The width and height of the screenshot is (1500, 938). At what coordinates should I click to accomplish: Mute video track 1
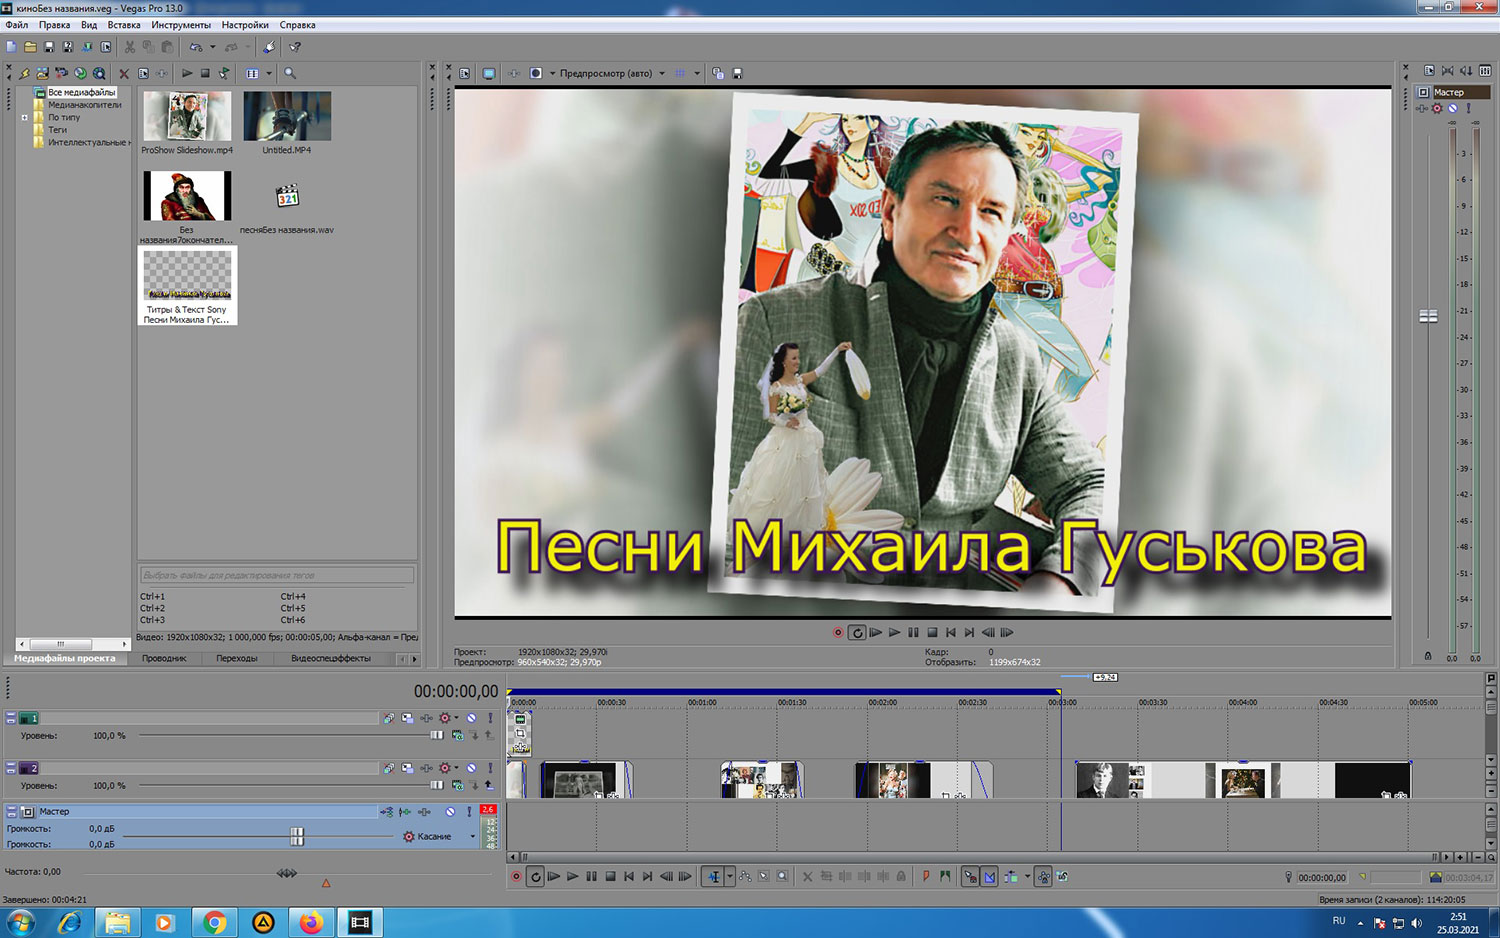tap(472, 718)
